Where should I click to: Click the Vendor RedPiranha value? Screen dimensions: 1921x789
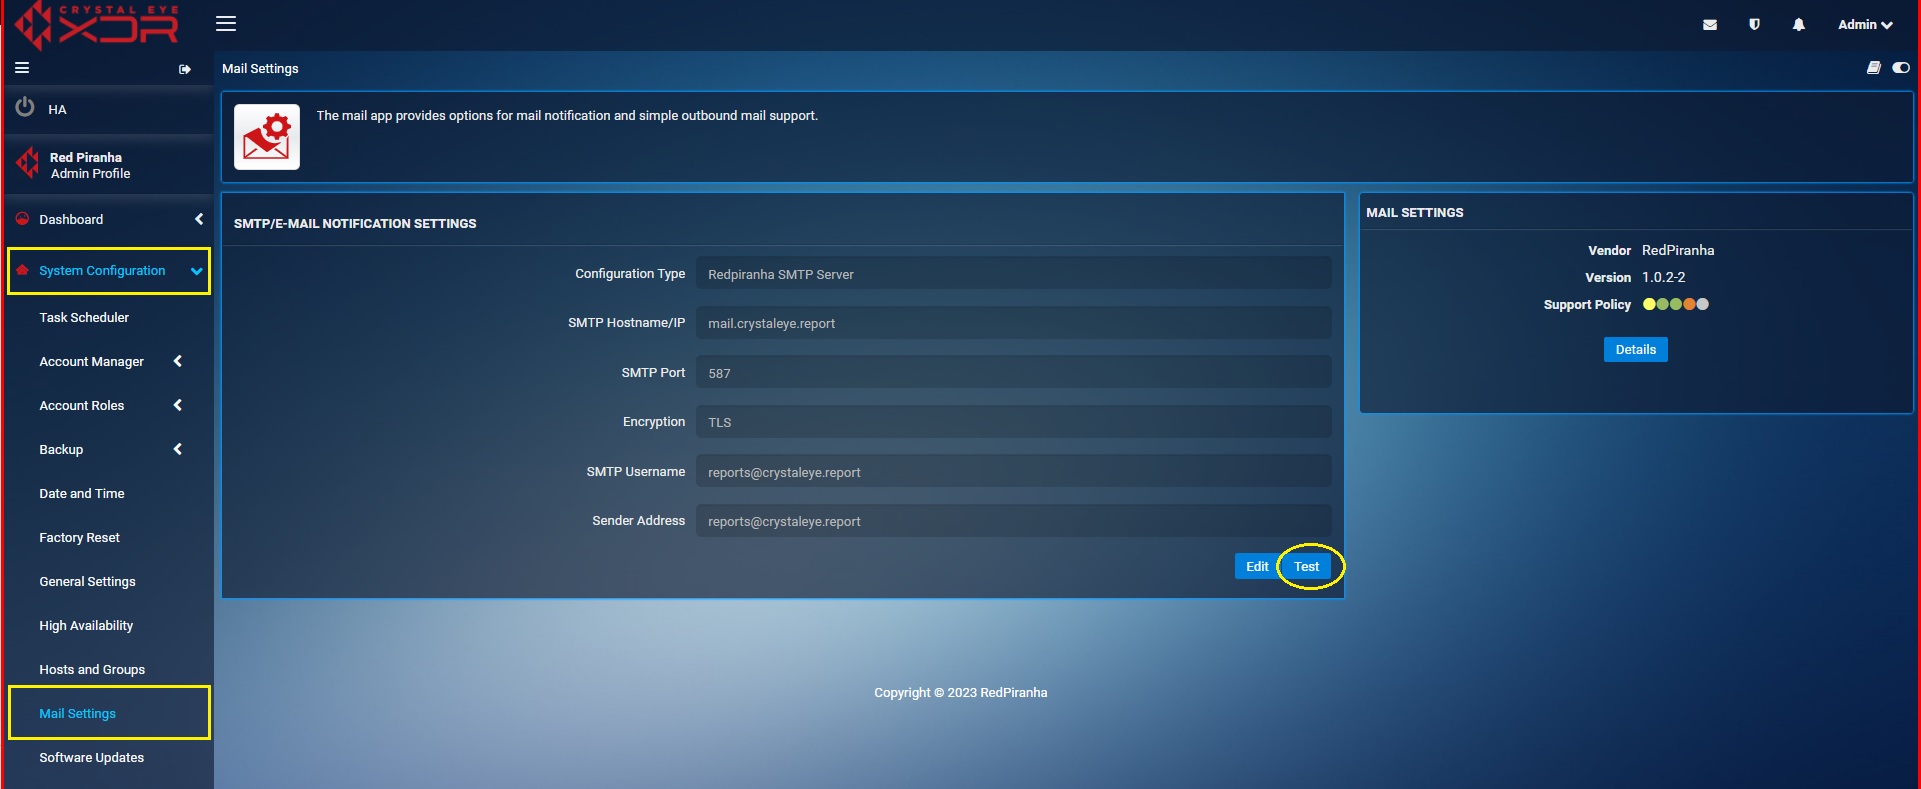point(1678,250)
